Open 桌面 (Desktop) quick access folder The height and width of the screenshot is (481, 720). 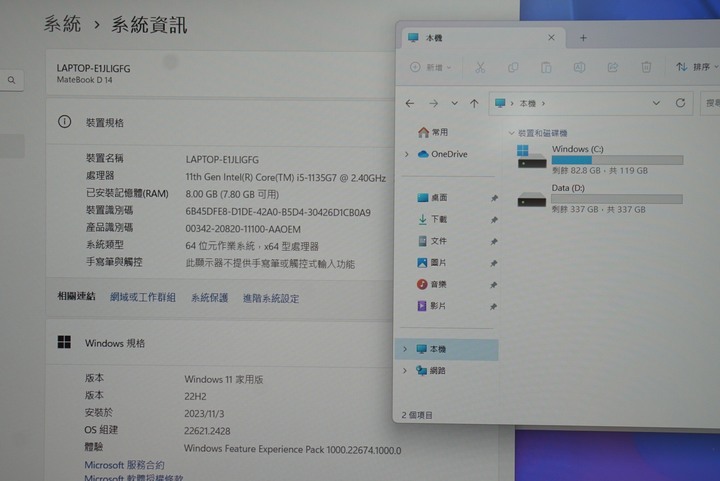point(433,198)
